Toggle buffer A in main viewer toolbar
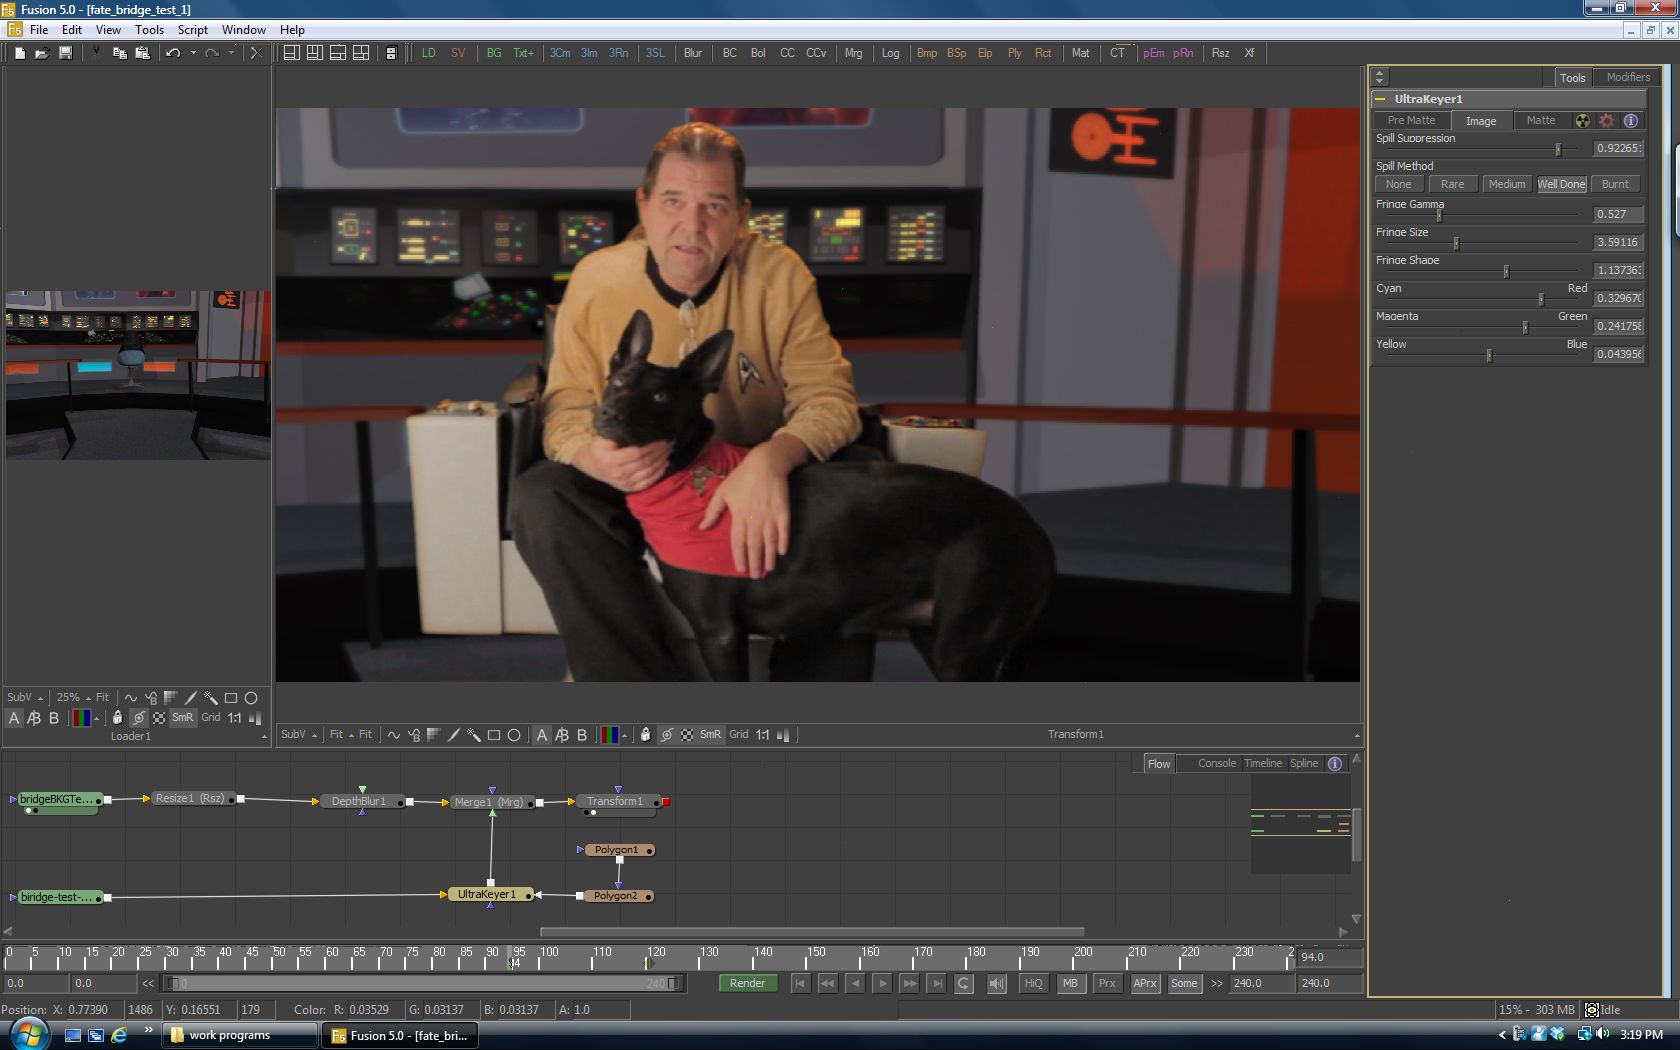This screenshot has height=1050, width=1680. tap(542, 735)
